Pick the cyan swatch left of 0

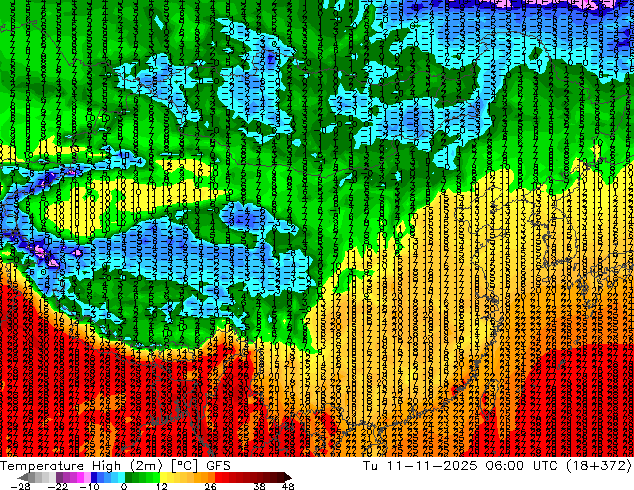pos(121,477)
